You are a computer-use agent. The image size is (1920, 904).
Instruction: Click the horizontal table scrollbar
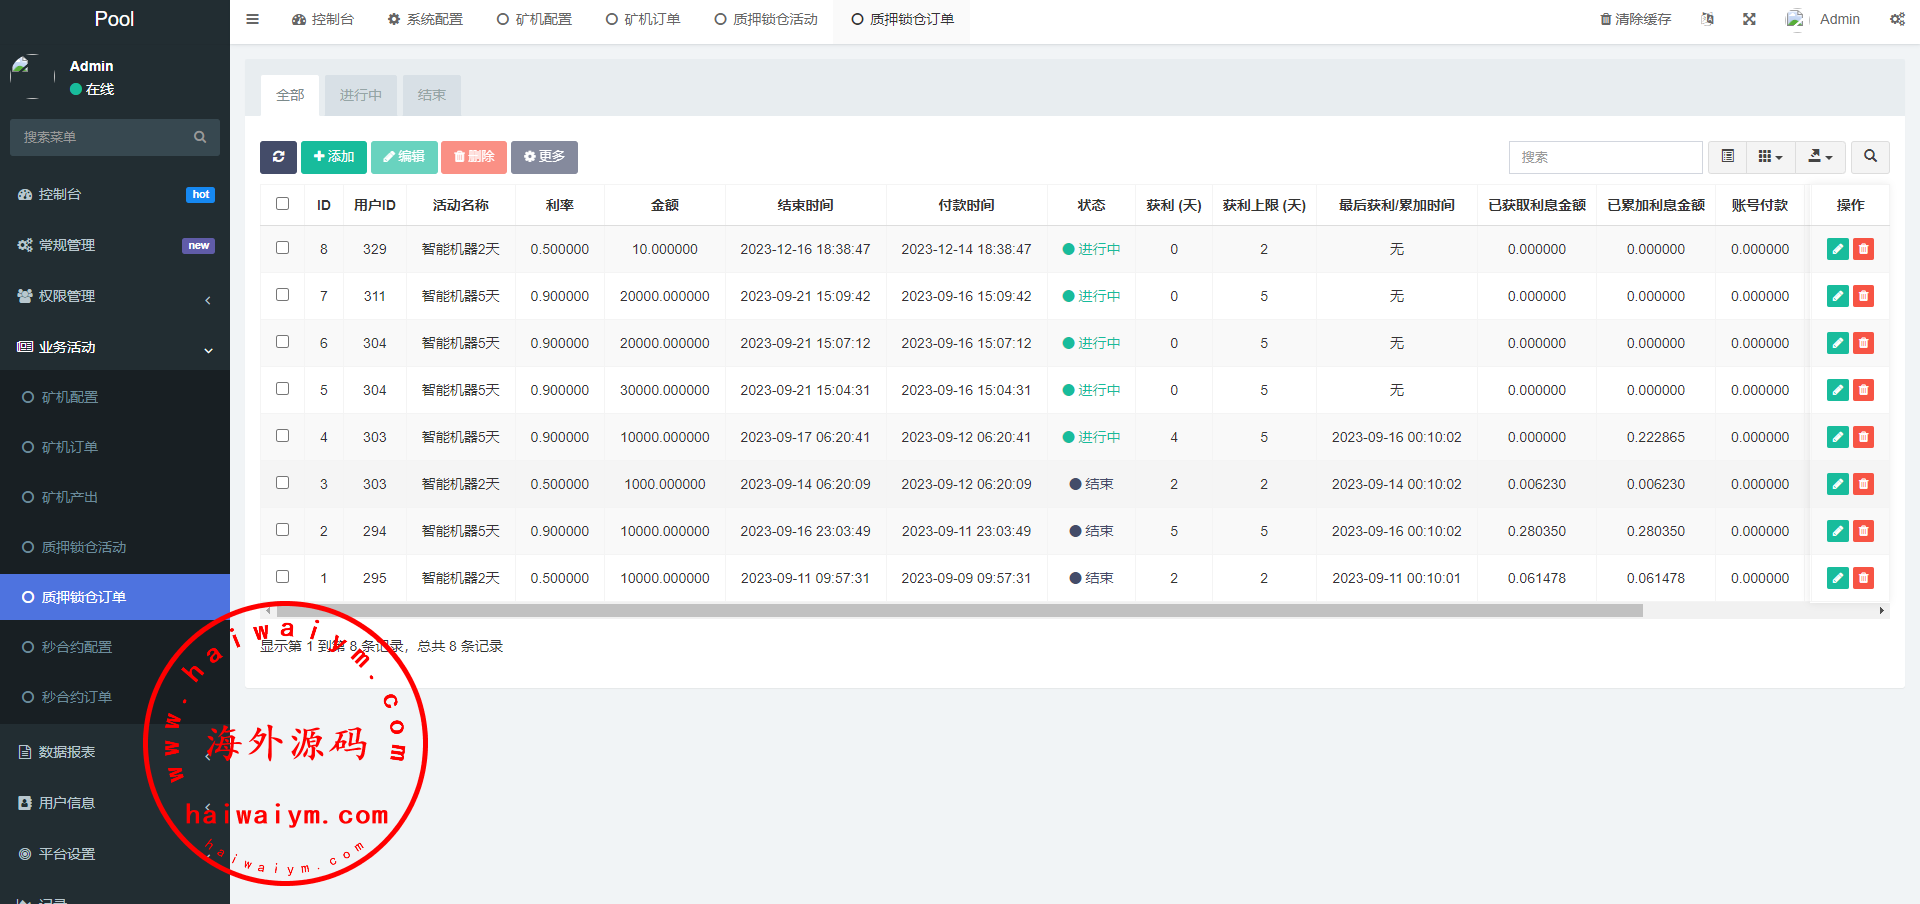pyautogui.click(x=960, y=610)
